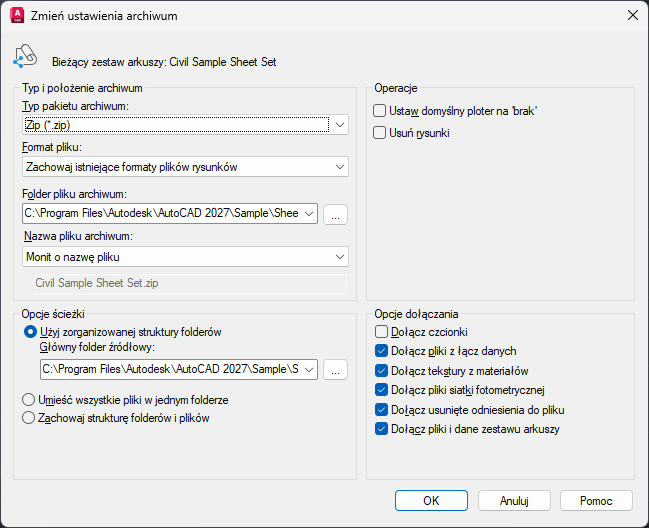Check the 'Usuń rysunki' option
This screenshot has width=649, height=528.
pyautogui.click(x=380, y=132)
